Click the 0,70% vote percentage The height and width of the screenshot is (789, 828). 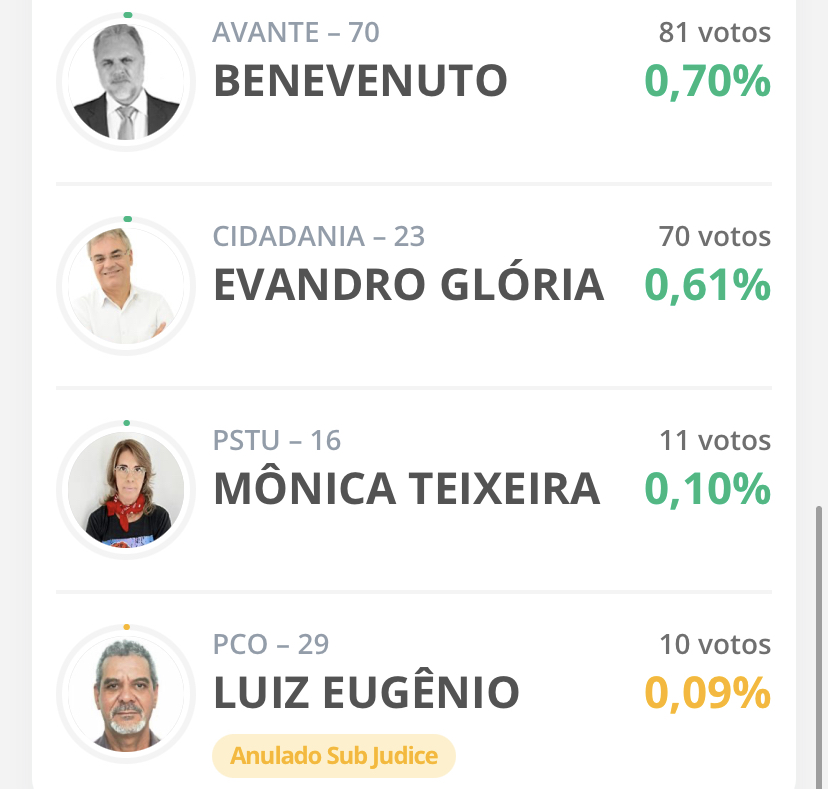pos(708,81)
